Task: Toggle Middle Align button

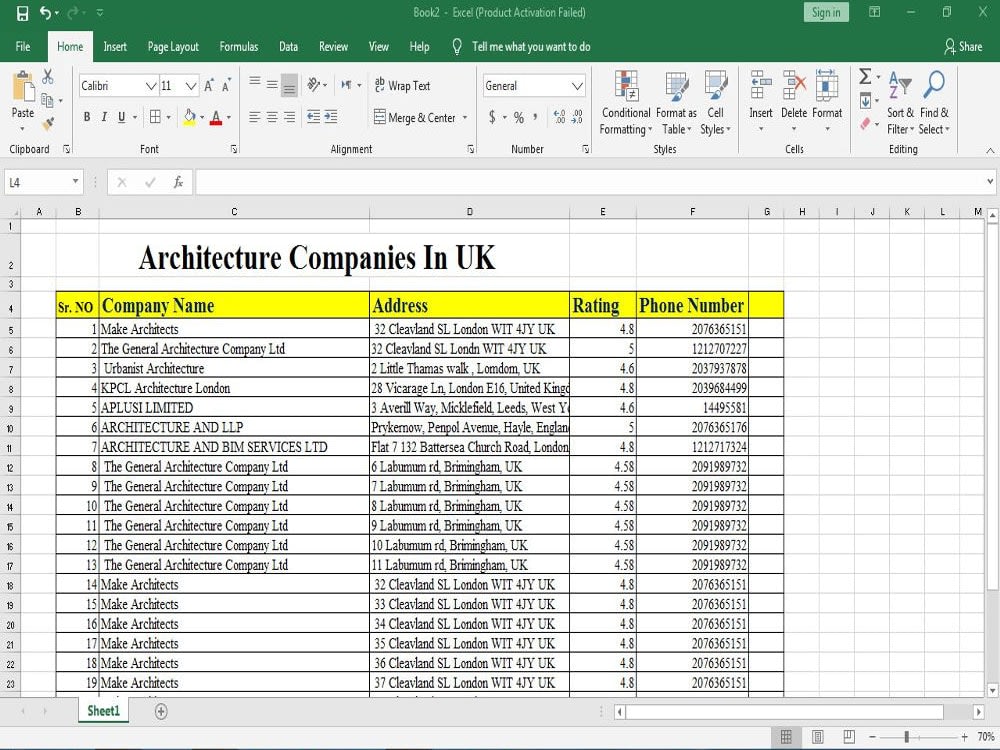Action: click(x=272, y=84)
